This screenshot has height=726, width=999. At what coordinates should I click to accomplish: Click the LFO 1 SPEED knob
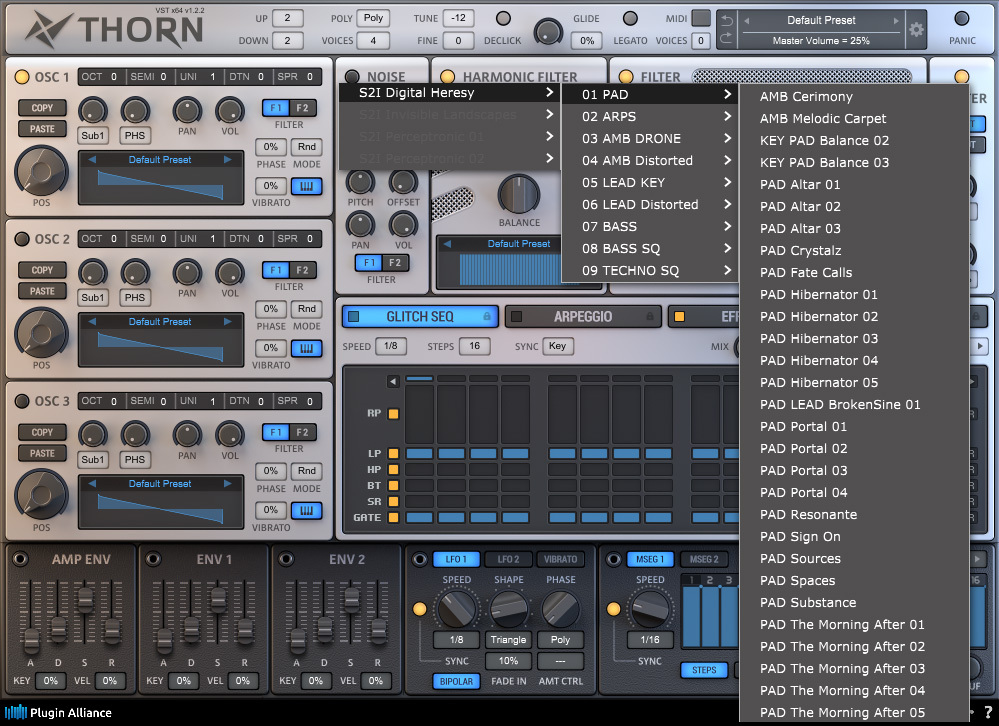[x=456, y=609]
